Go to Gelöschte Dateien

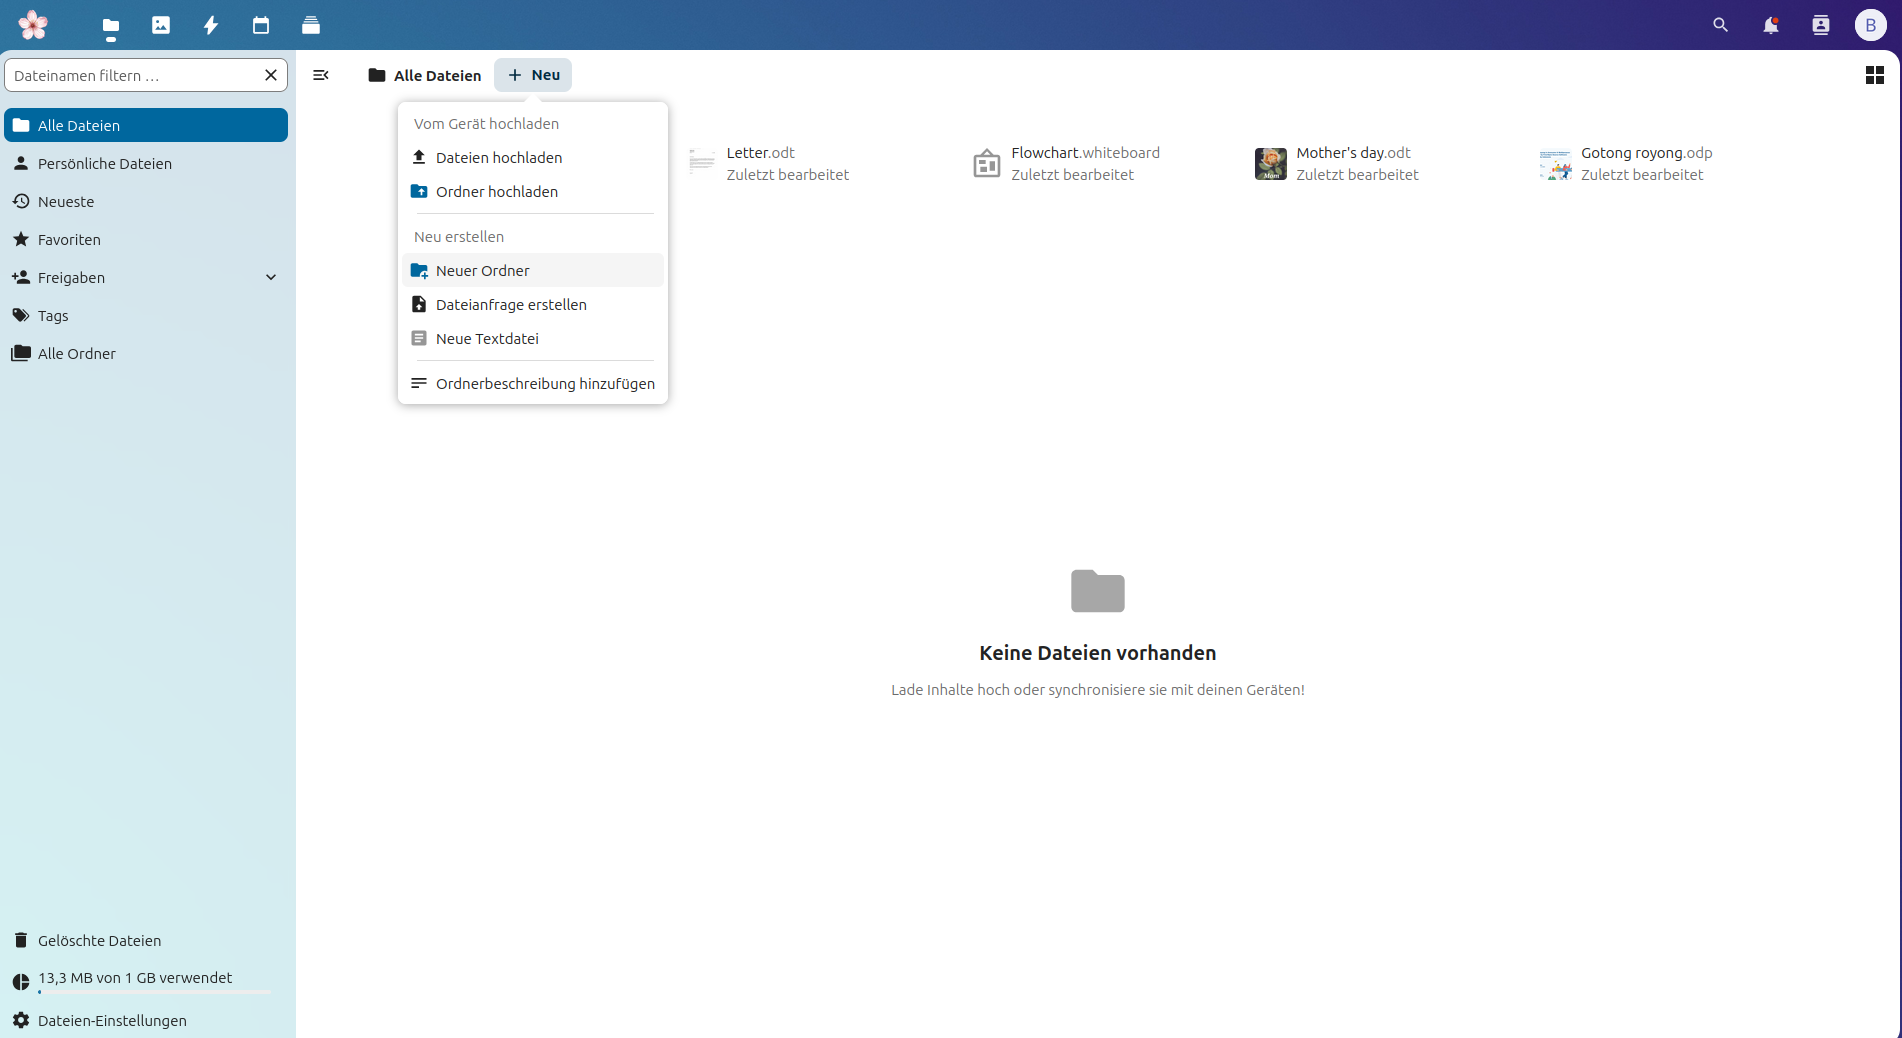coord(99,940)
